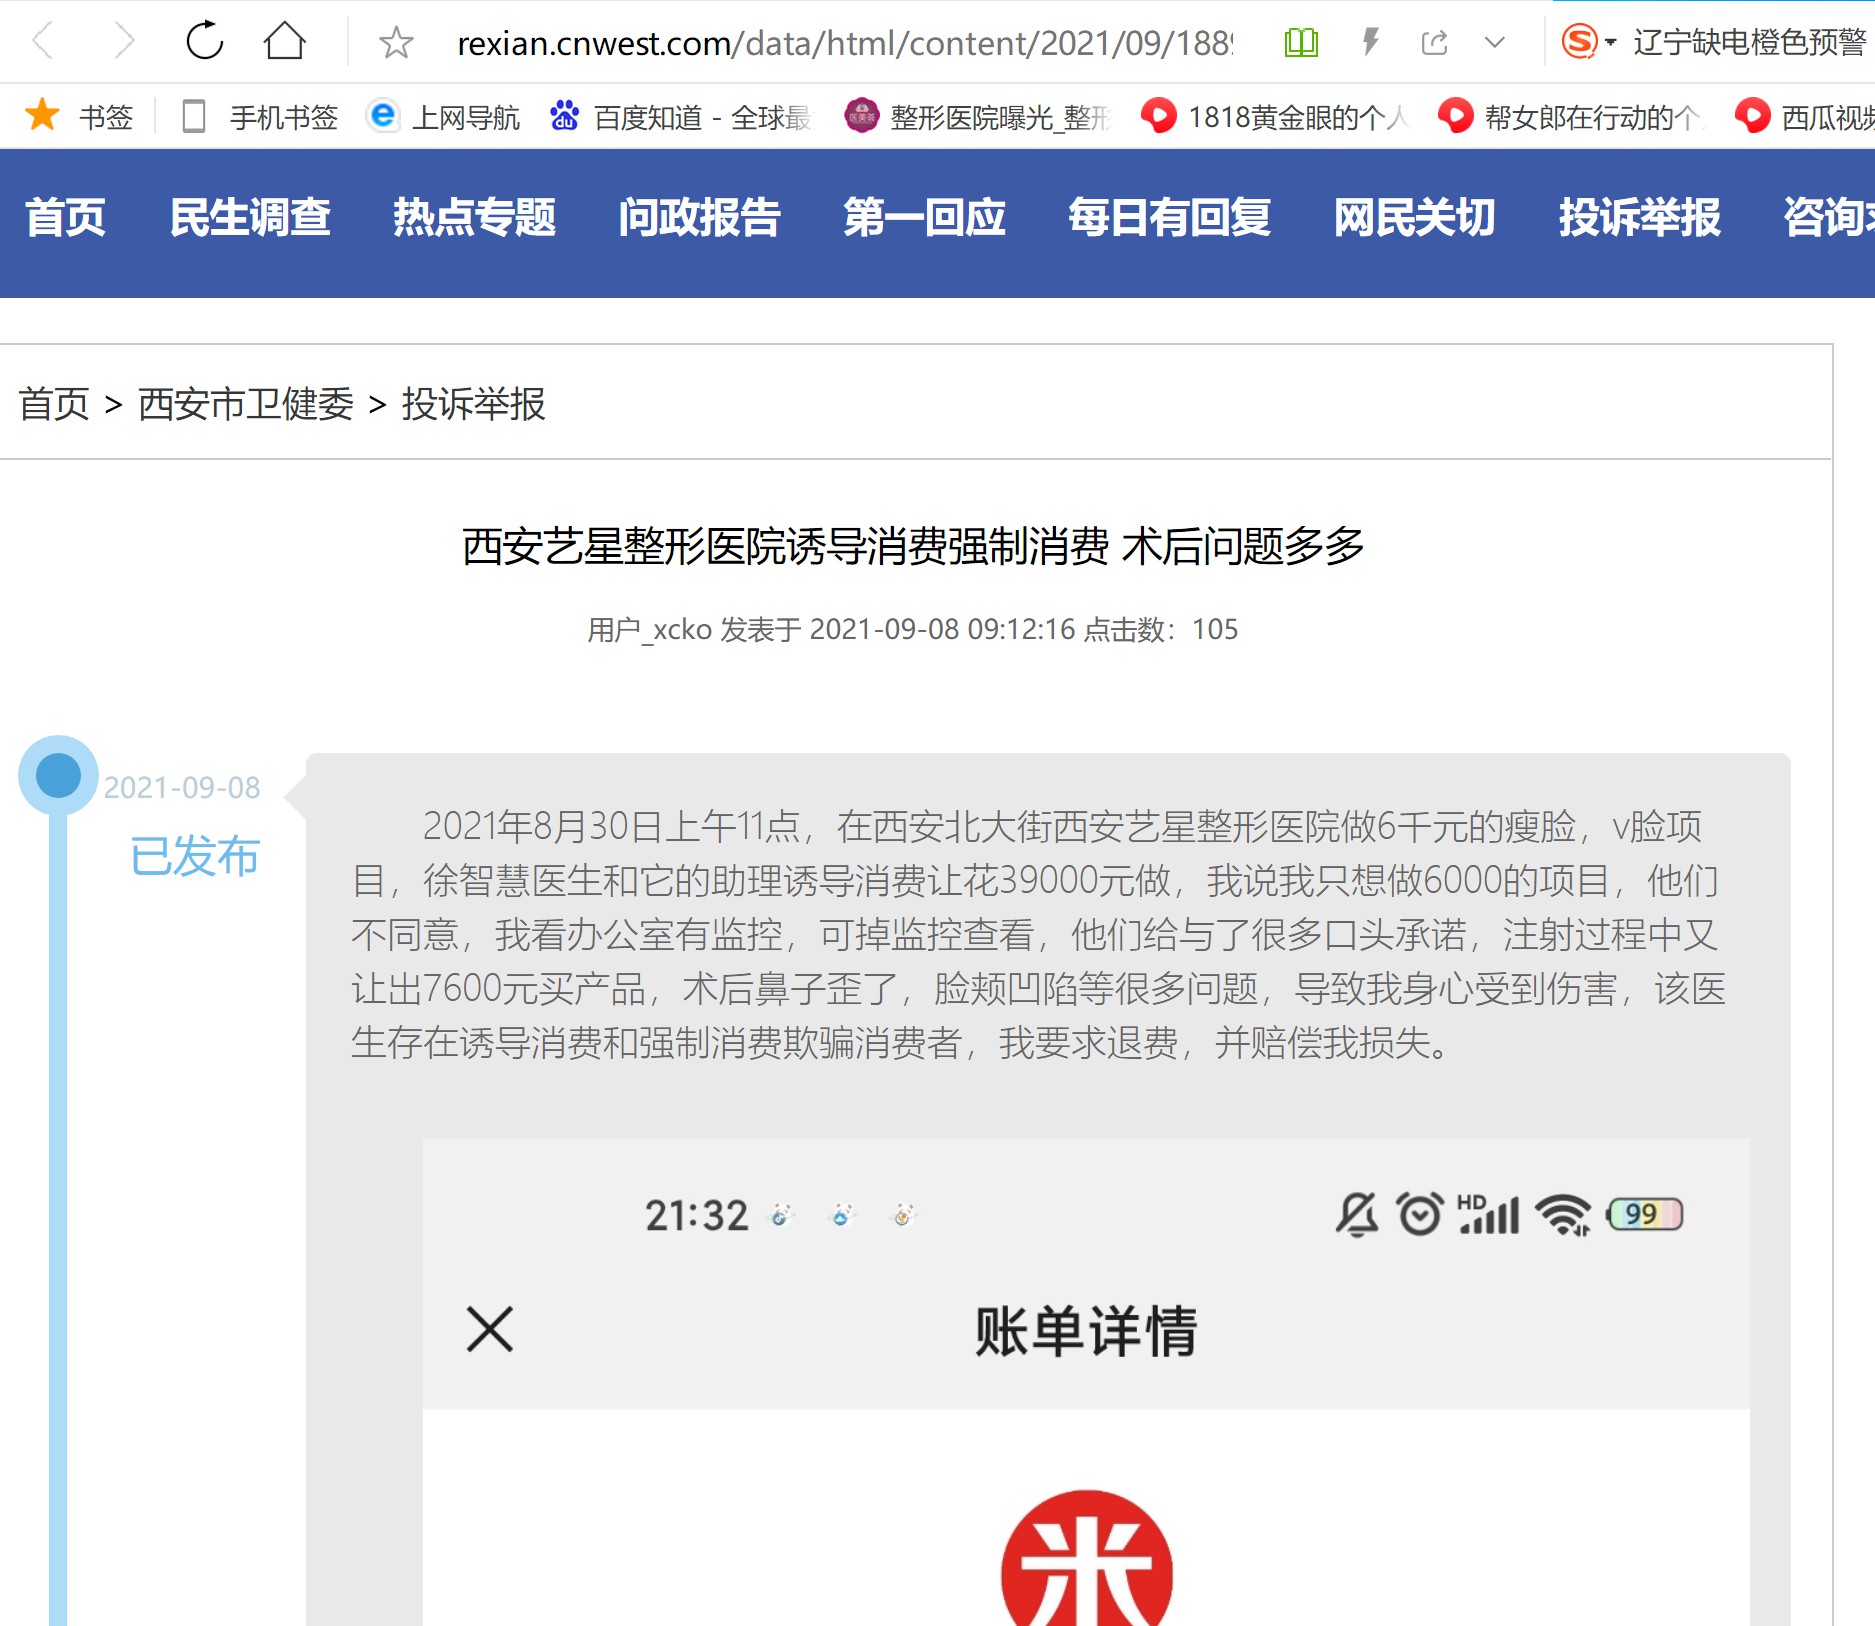Image resolution: width=1875 pixels, height=1626 pixels.
Task: Expand address bar dropdown chevron
Action: 1495,42
